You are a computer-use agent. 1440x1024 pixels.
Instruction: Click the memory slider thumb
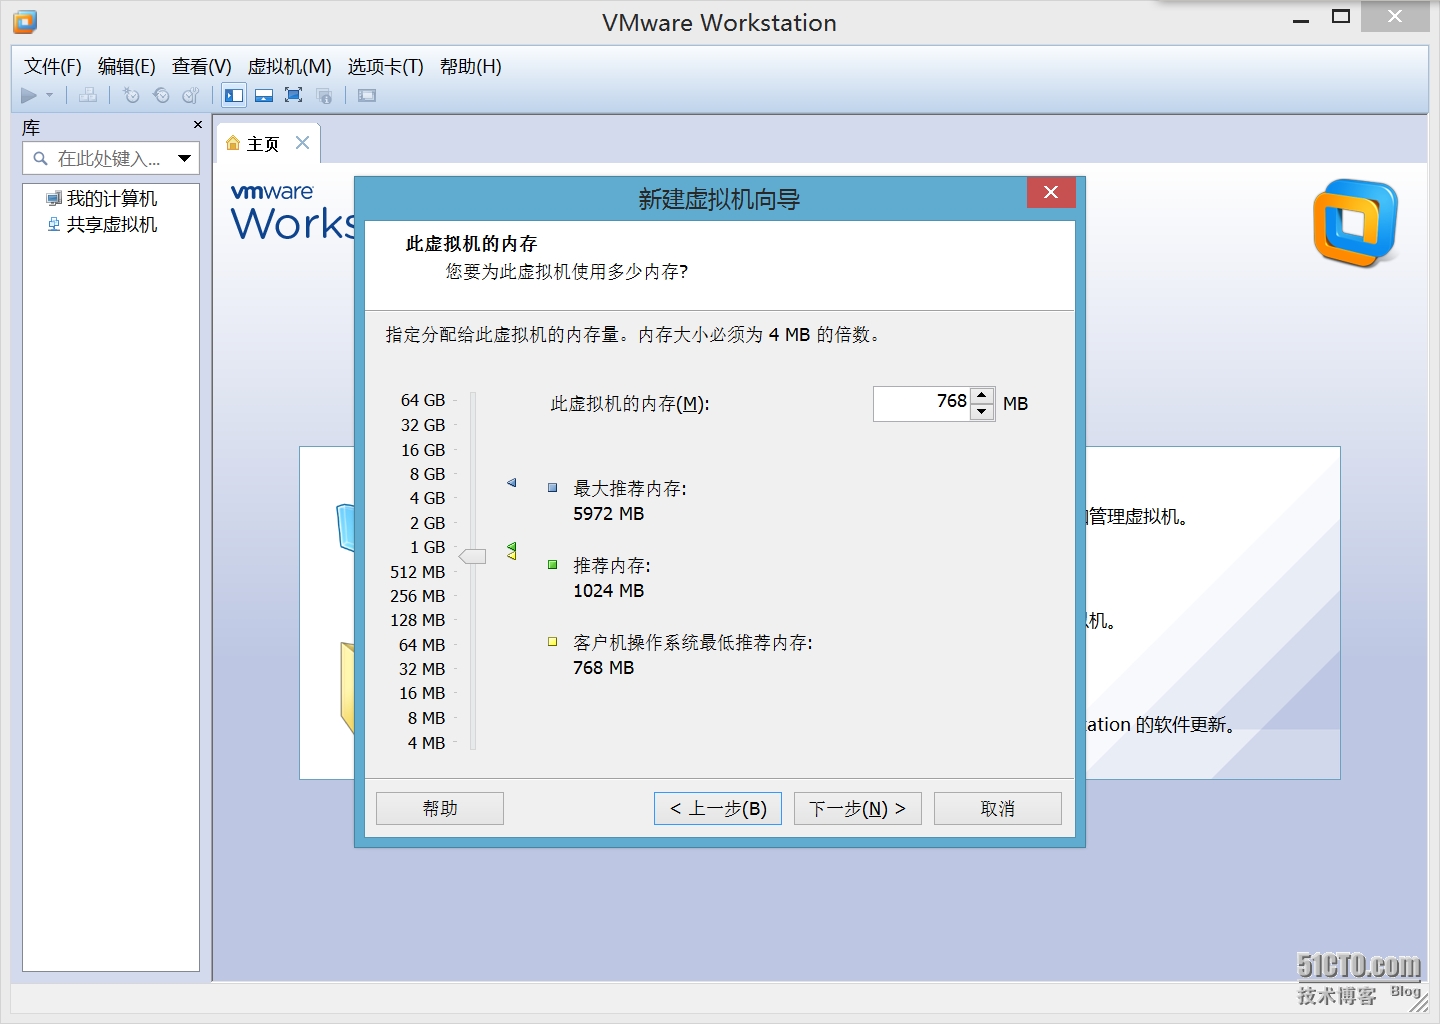pyautogui.click(x=472, y=556)
